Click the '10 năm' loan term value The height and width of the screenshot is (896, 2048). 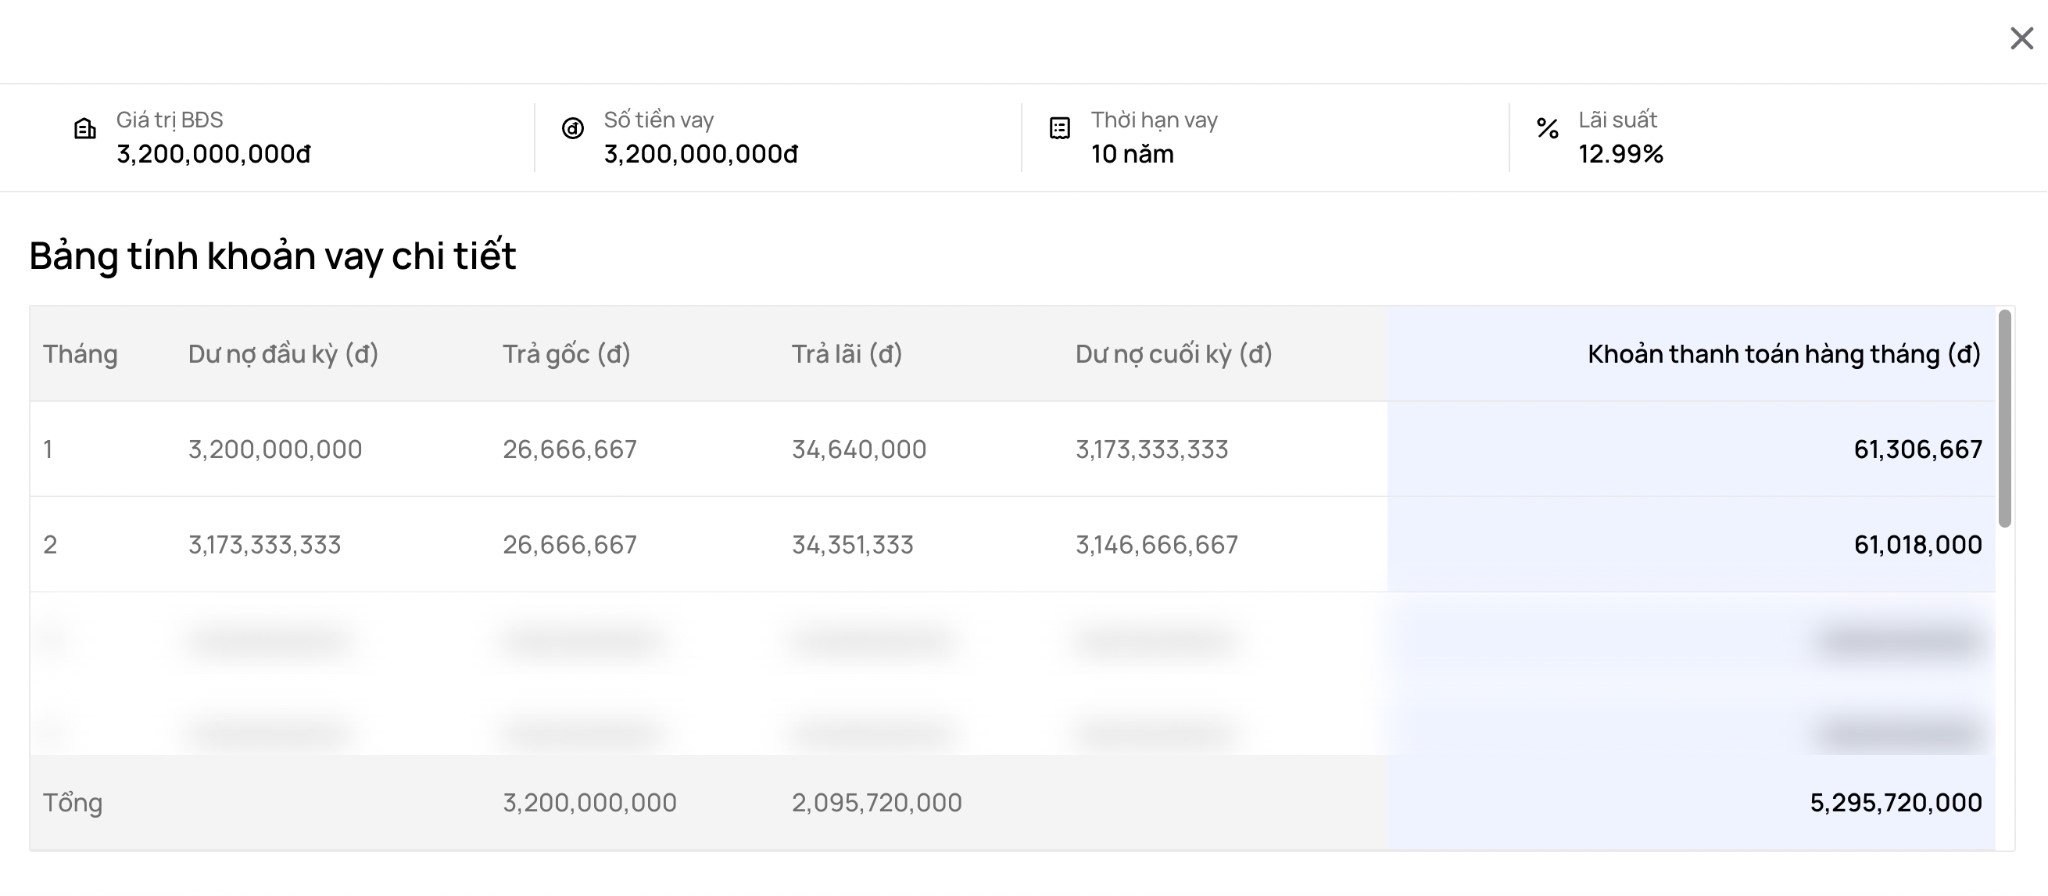click(x=1132, y=154)
